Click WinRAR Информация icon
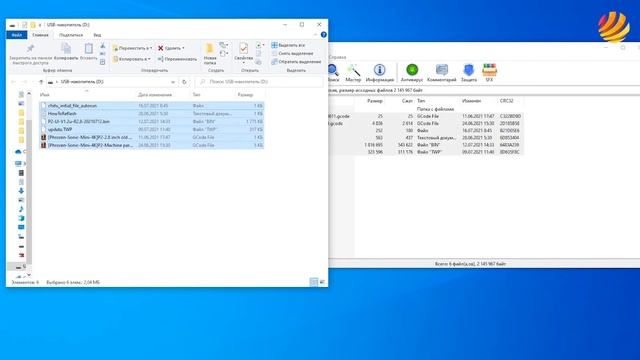Screen dimensions: 640x360 click(x=380, y=73)
